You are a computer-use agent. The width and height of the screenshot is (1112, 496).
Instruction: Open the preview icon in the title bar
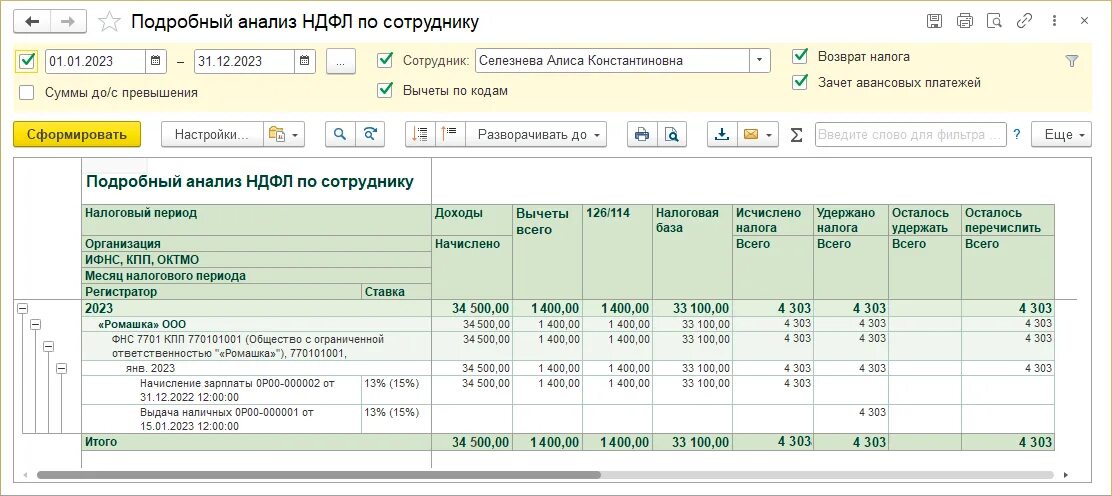pos(994,21)
